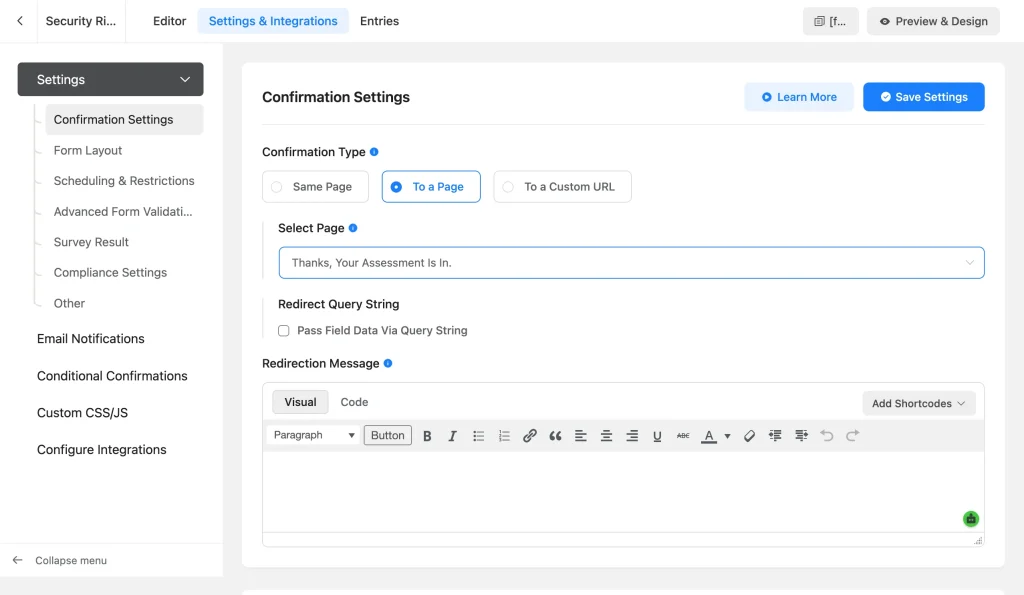Insert a bulleted list
Viewport: 1024px width, 595px height.
click(x=479, y=436)
